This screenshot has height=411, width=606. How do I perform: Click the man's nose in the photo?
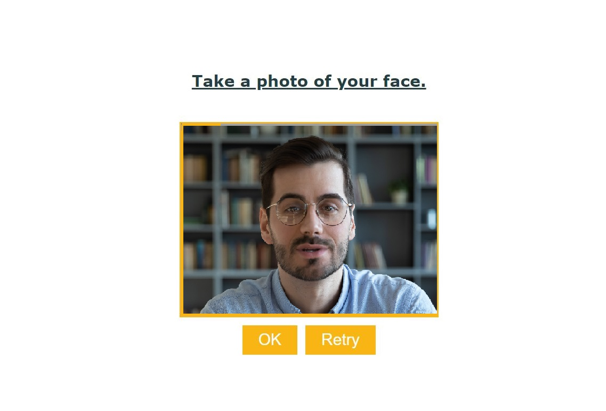click(x=312, y=225)
